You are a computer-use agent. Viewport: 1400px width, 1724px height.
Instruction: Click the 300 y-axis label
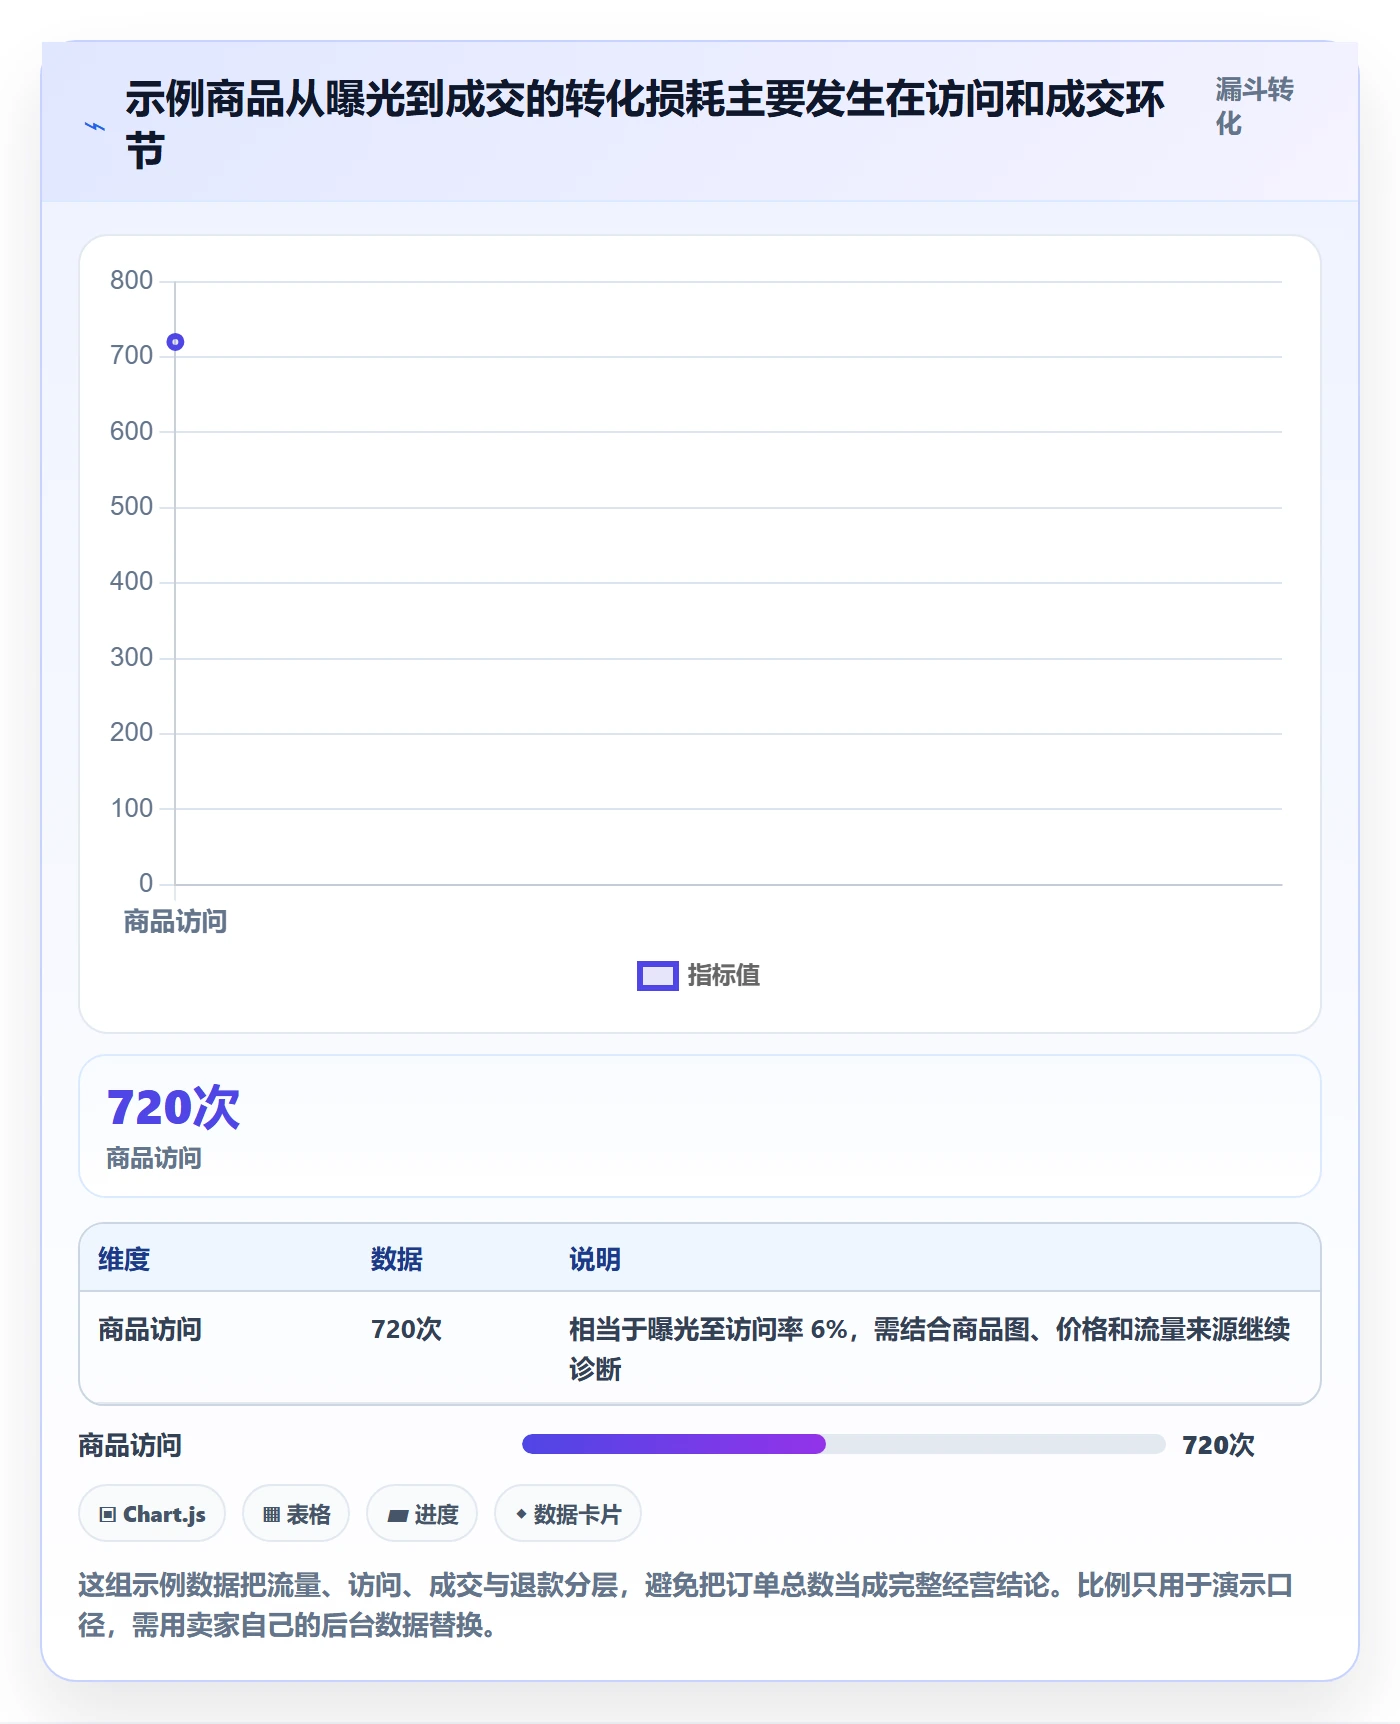tap(131, 657)
